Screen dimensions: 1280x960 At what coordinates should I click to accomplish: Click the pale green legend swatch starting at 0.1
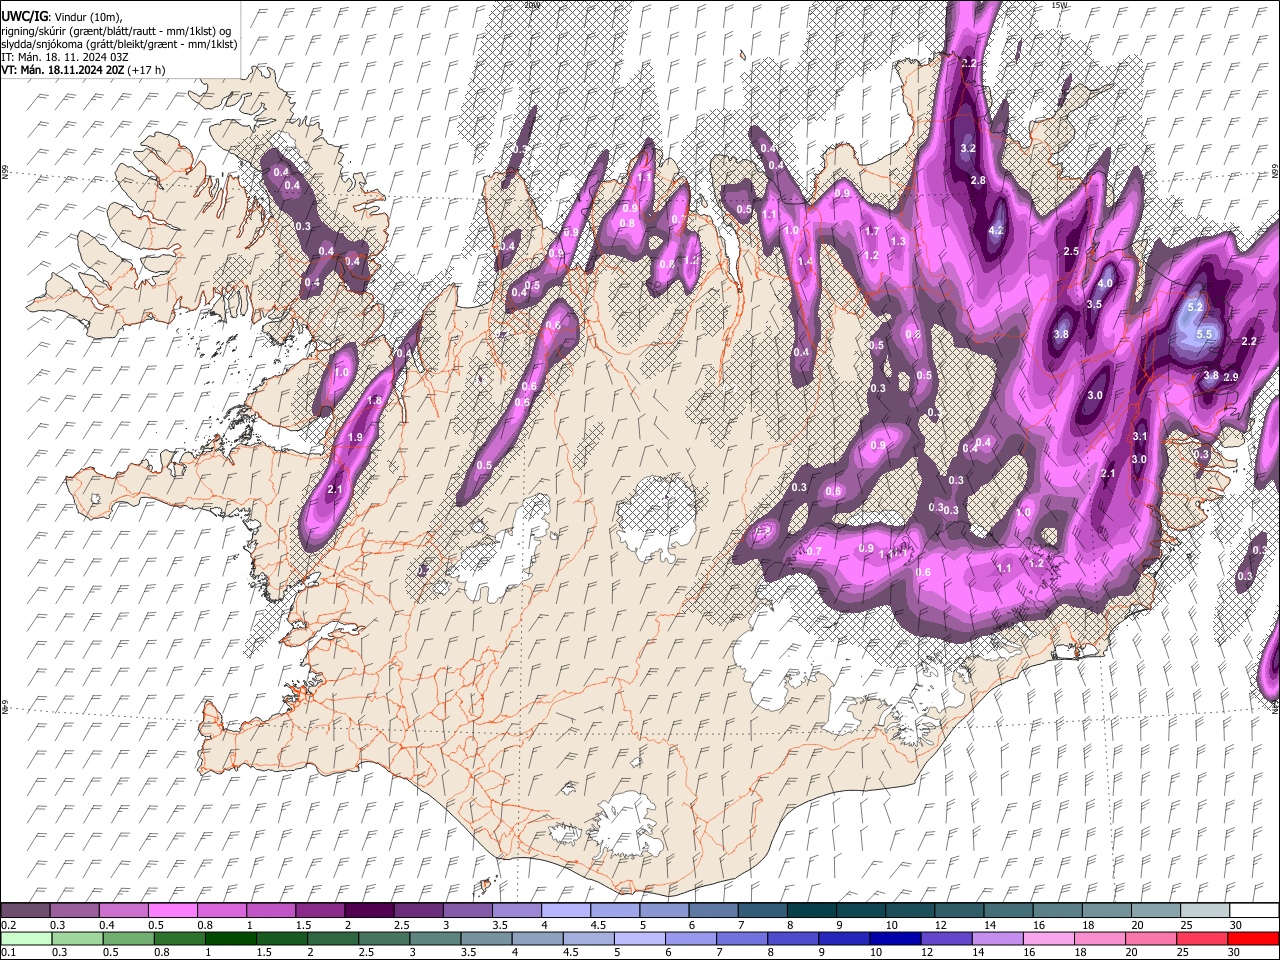(27, 938)
